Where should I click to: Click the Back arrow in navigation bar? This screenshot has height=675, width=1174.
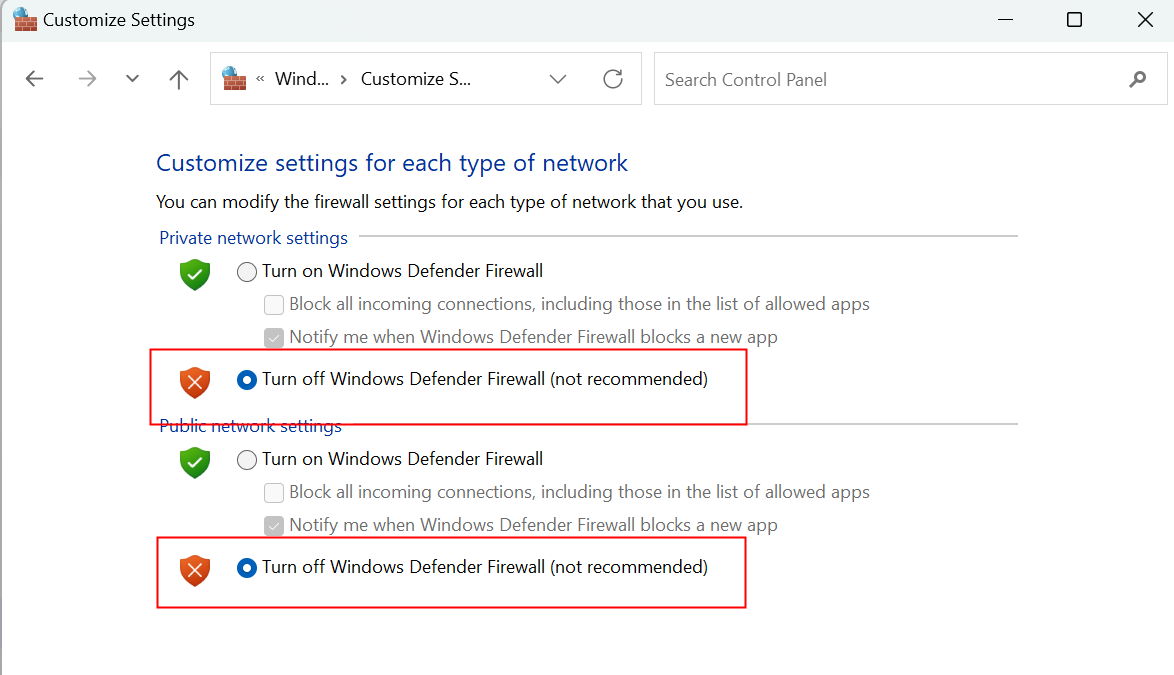coord(35,79)
